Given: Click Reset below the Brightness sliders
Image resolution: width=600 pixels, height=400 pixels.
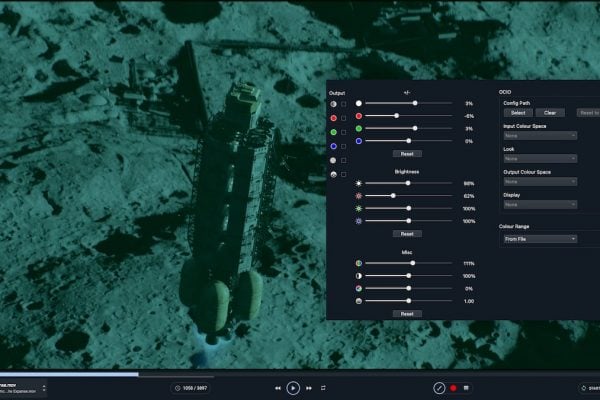Looking at the screenshot, I should coord(407,234).
